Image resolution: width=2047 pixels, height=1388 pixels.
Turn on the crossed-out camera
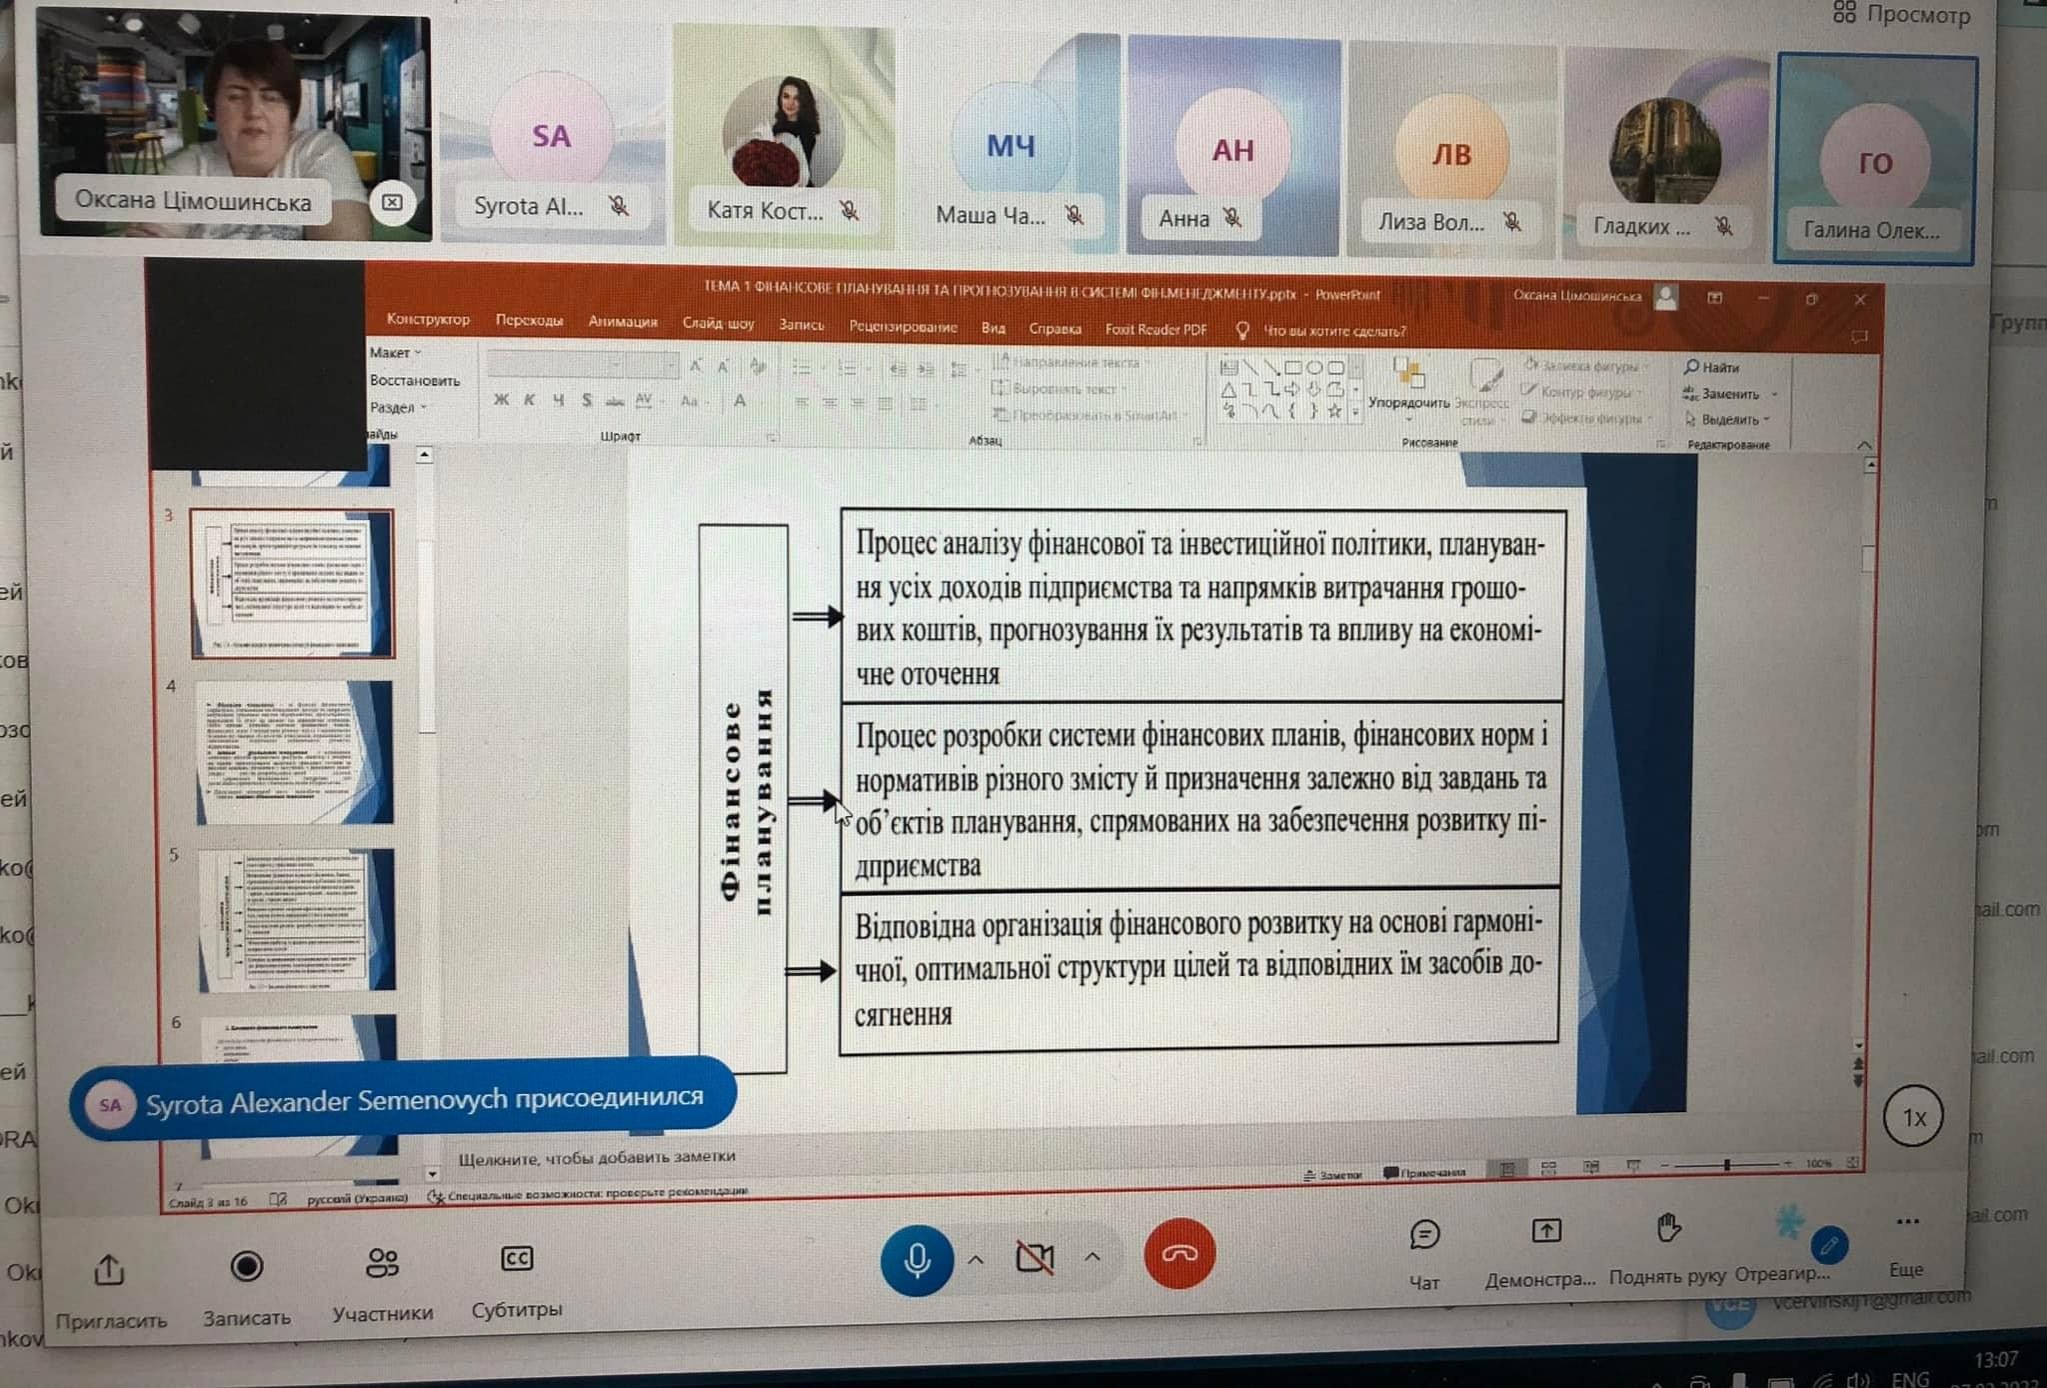click(1035, 1258)
